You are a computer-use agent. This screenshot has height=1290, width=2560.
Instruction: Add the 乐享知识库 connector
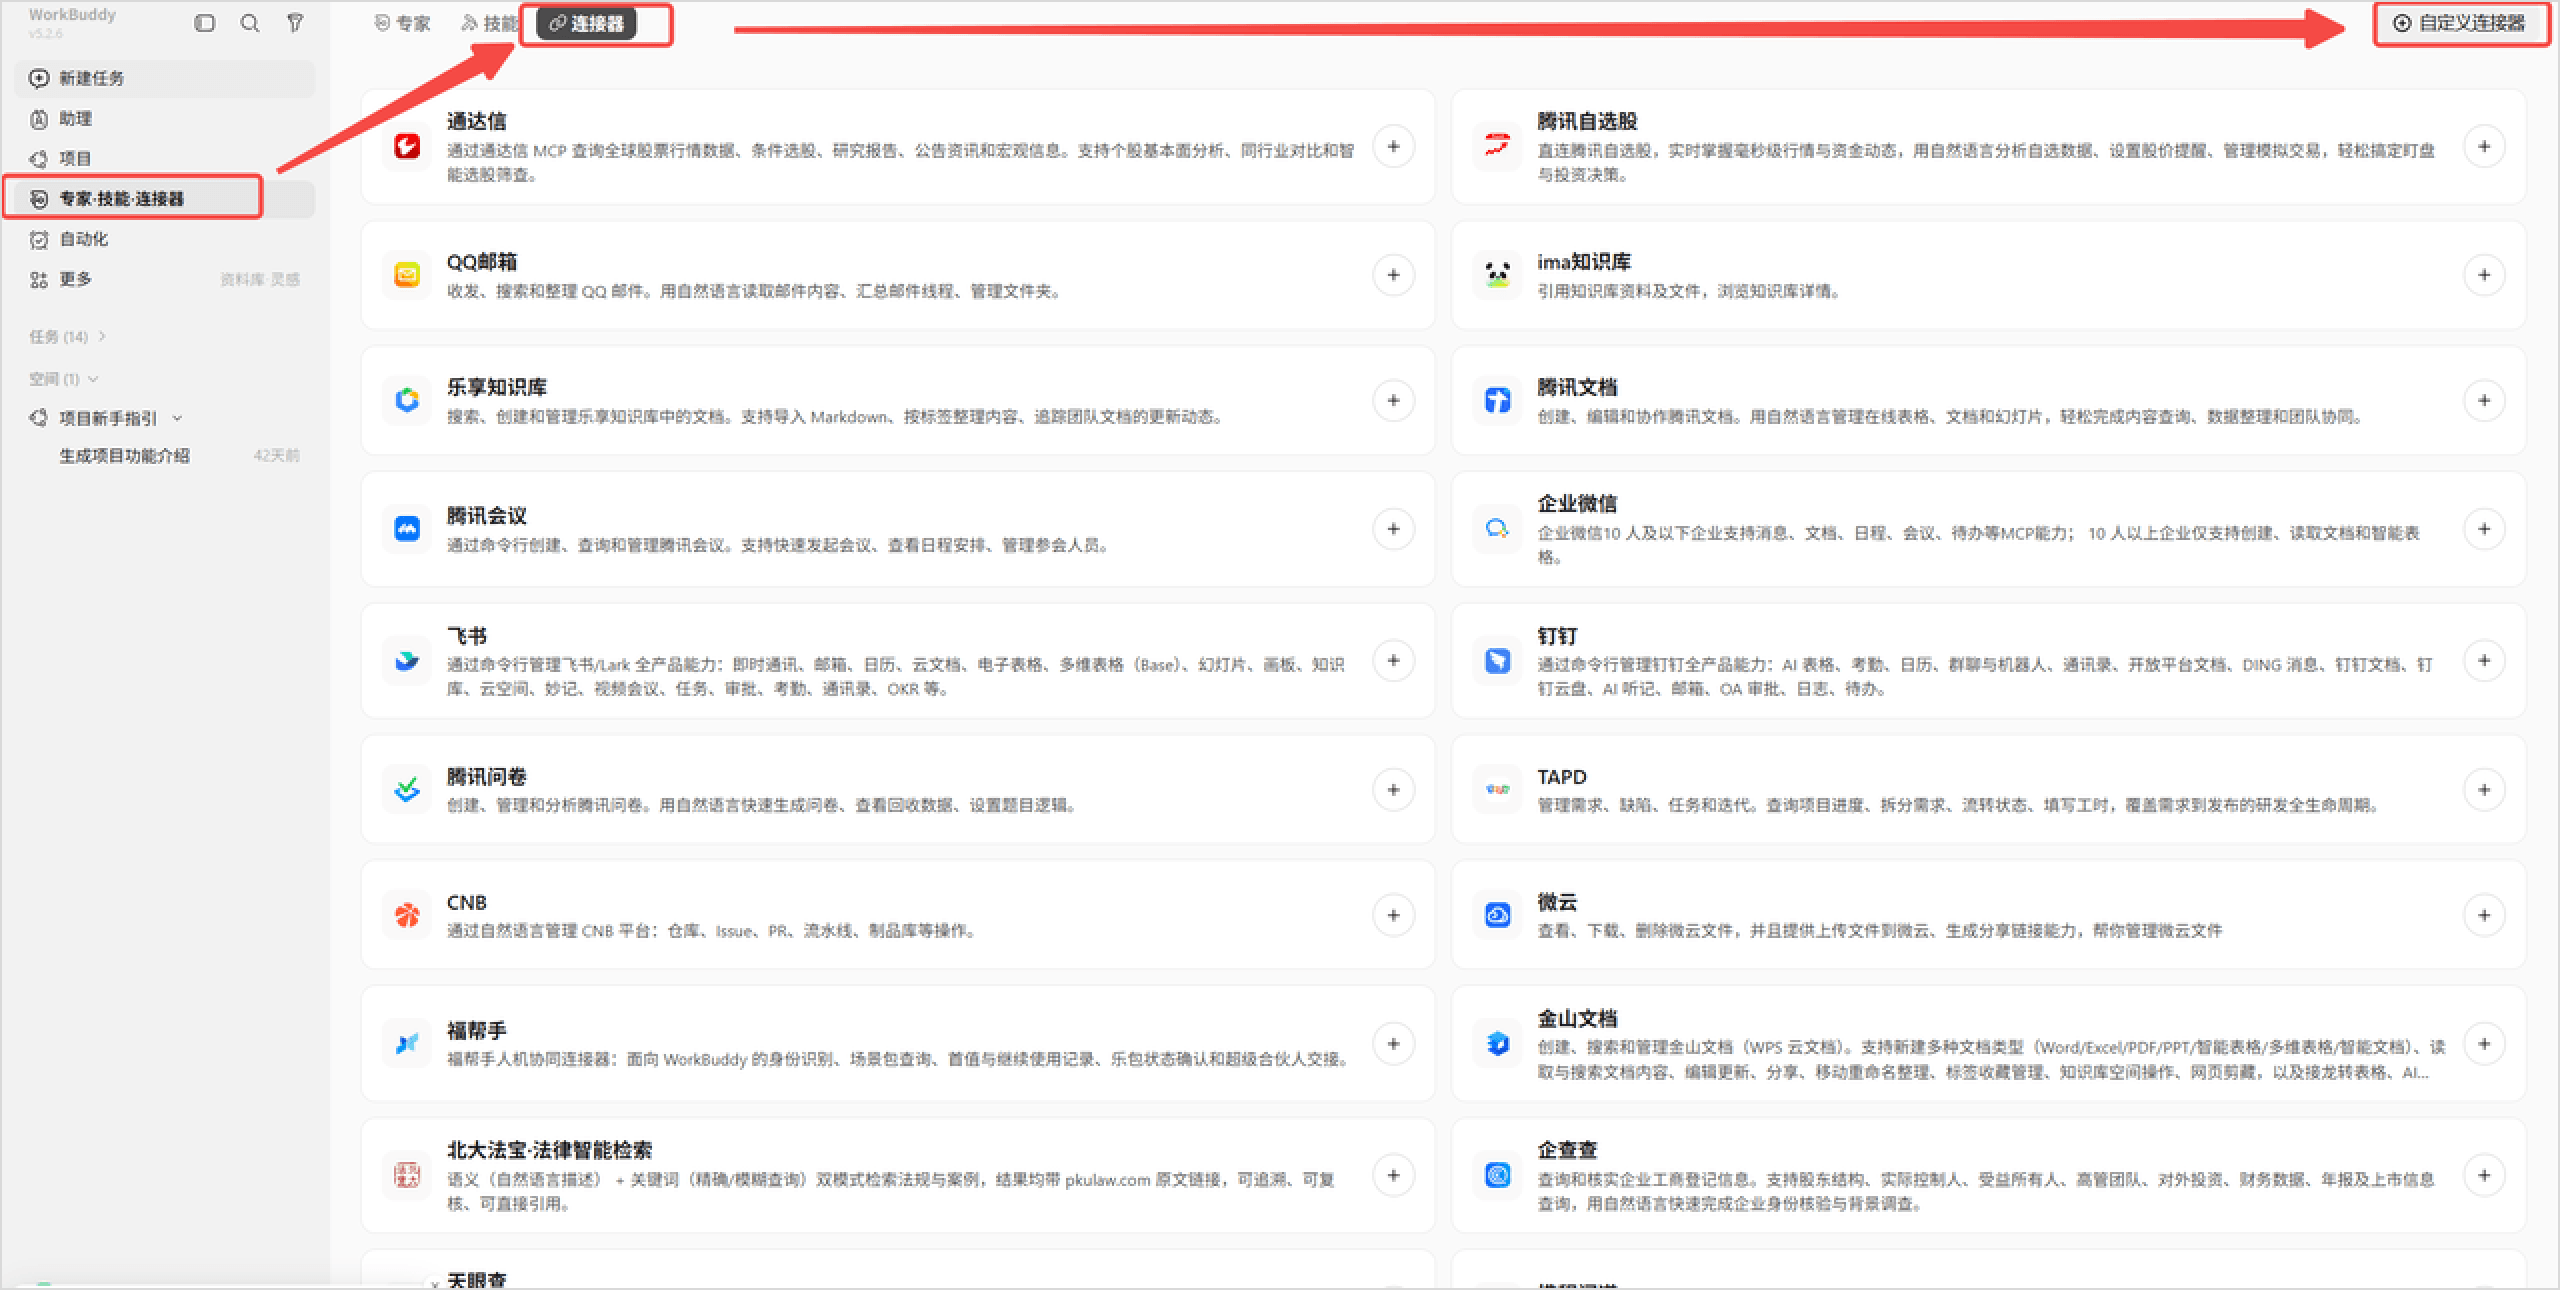click(x=1393, y=401)
